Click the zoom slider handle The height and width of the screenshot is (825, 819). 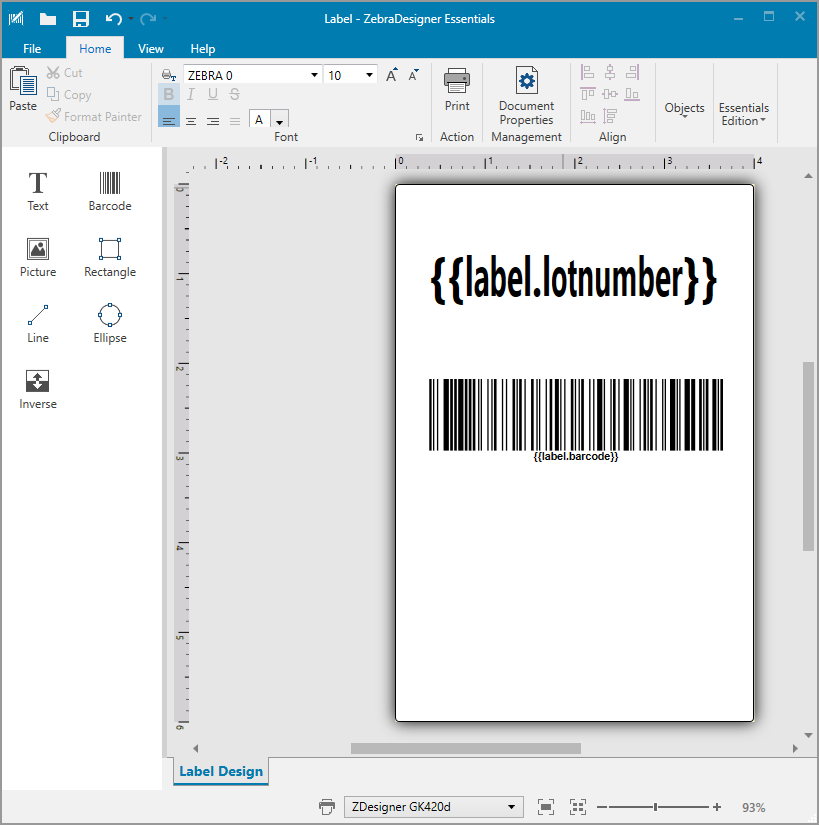pos(655,807)
